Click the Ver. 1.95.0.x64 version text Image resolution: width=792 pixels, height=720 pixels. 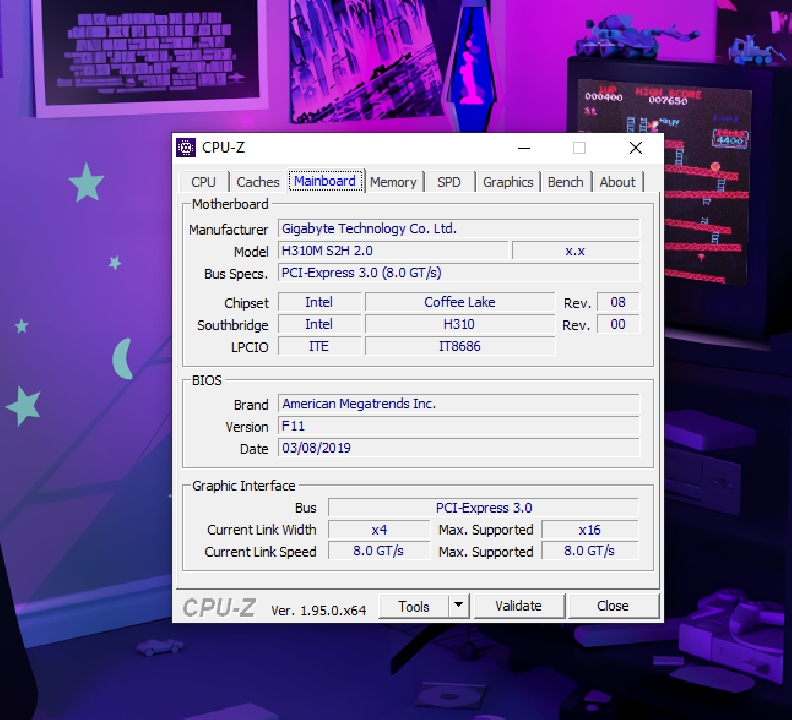pos(318,610)
